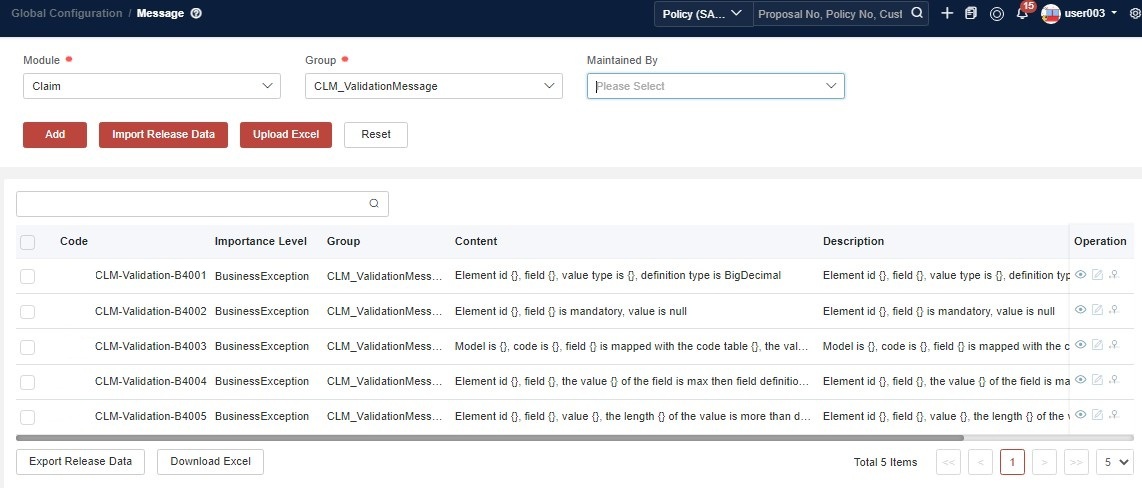
Task: View details of CLM-Validation-B4001 via eye icon
Action: 1080,275
